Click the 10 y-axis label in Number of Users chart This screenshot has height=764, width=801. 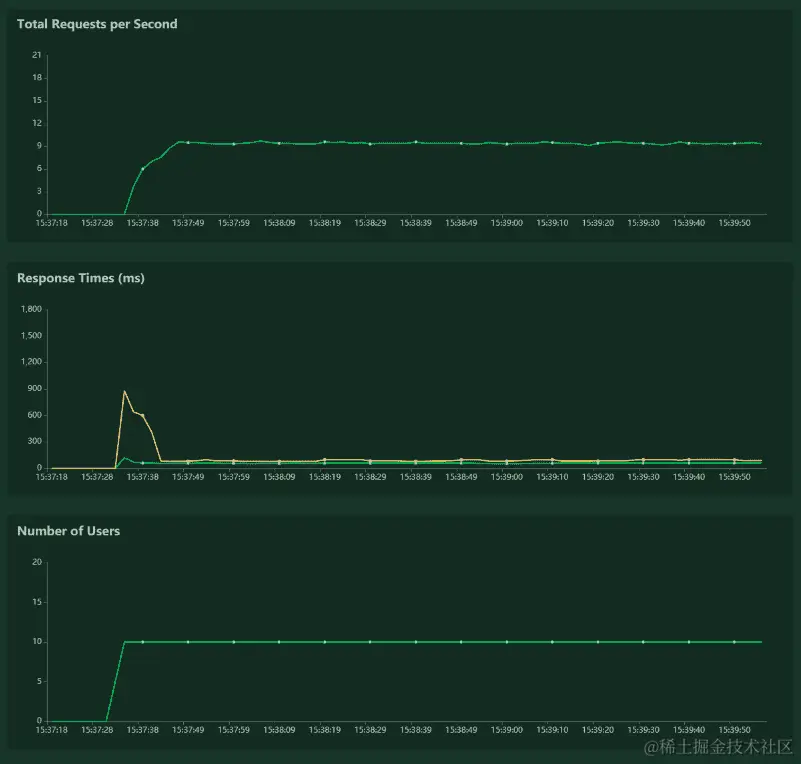(x=37, y=641)
